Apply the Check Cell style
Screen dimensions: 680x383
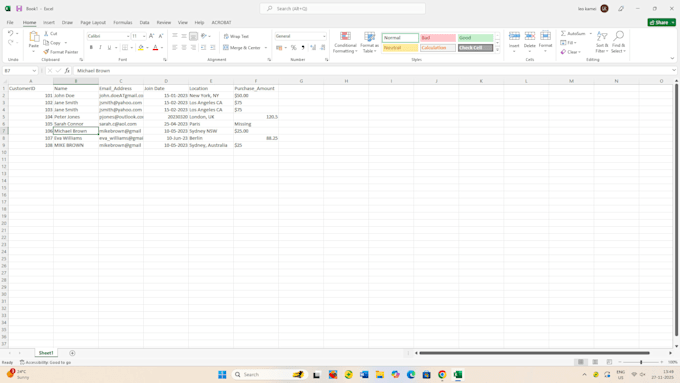click(x=475, y=48)
